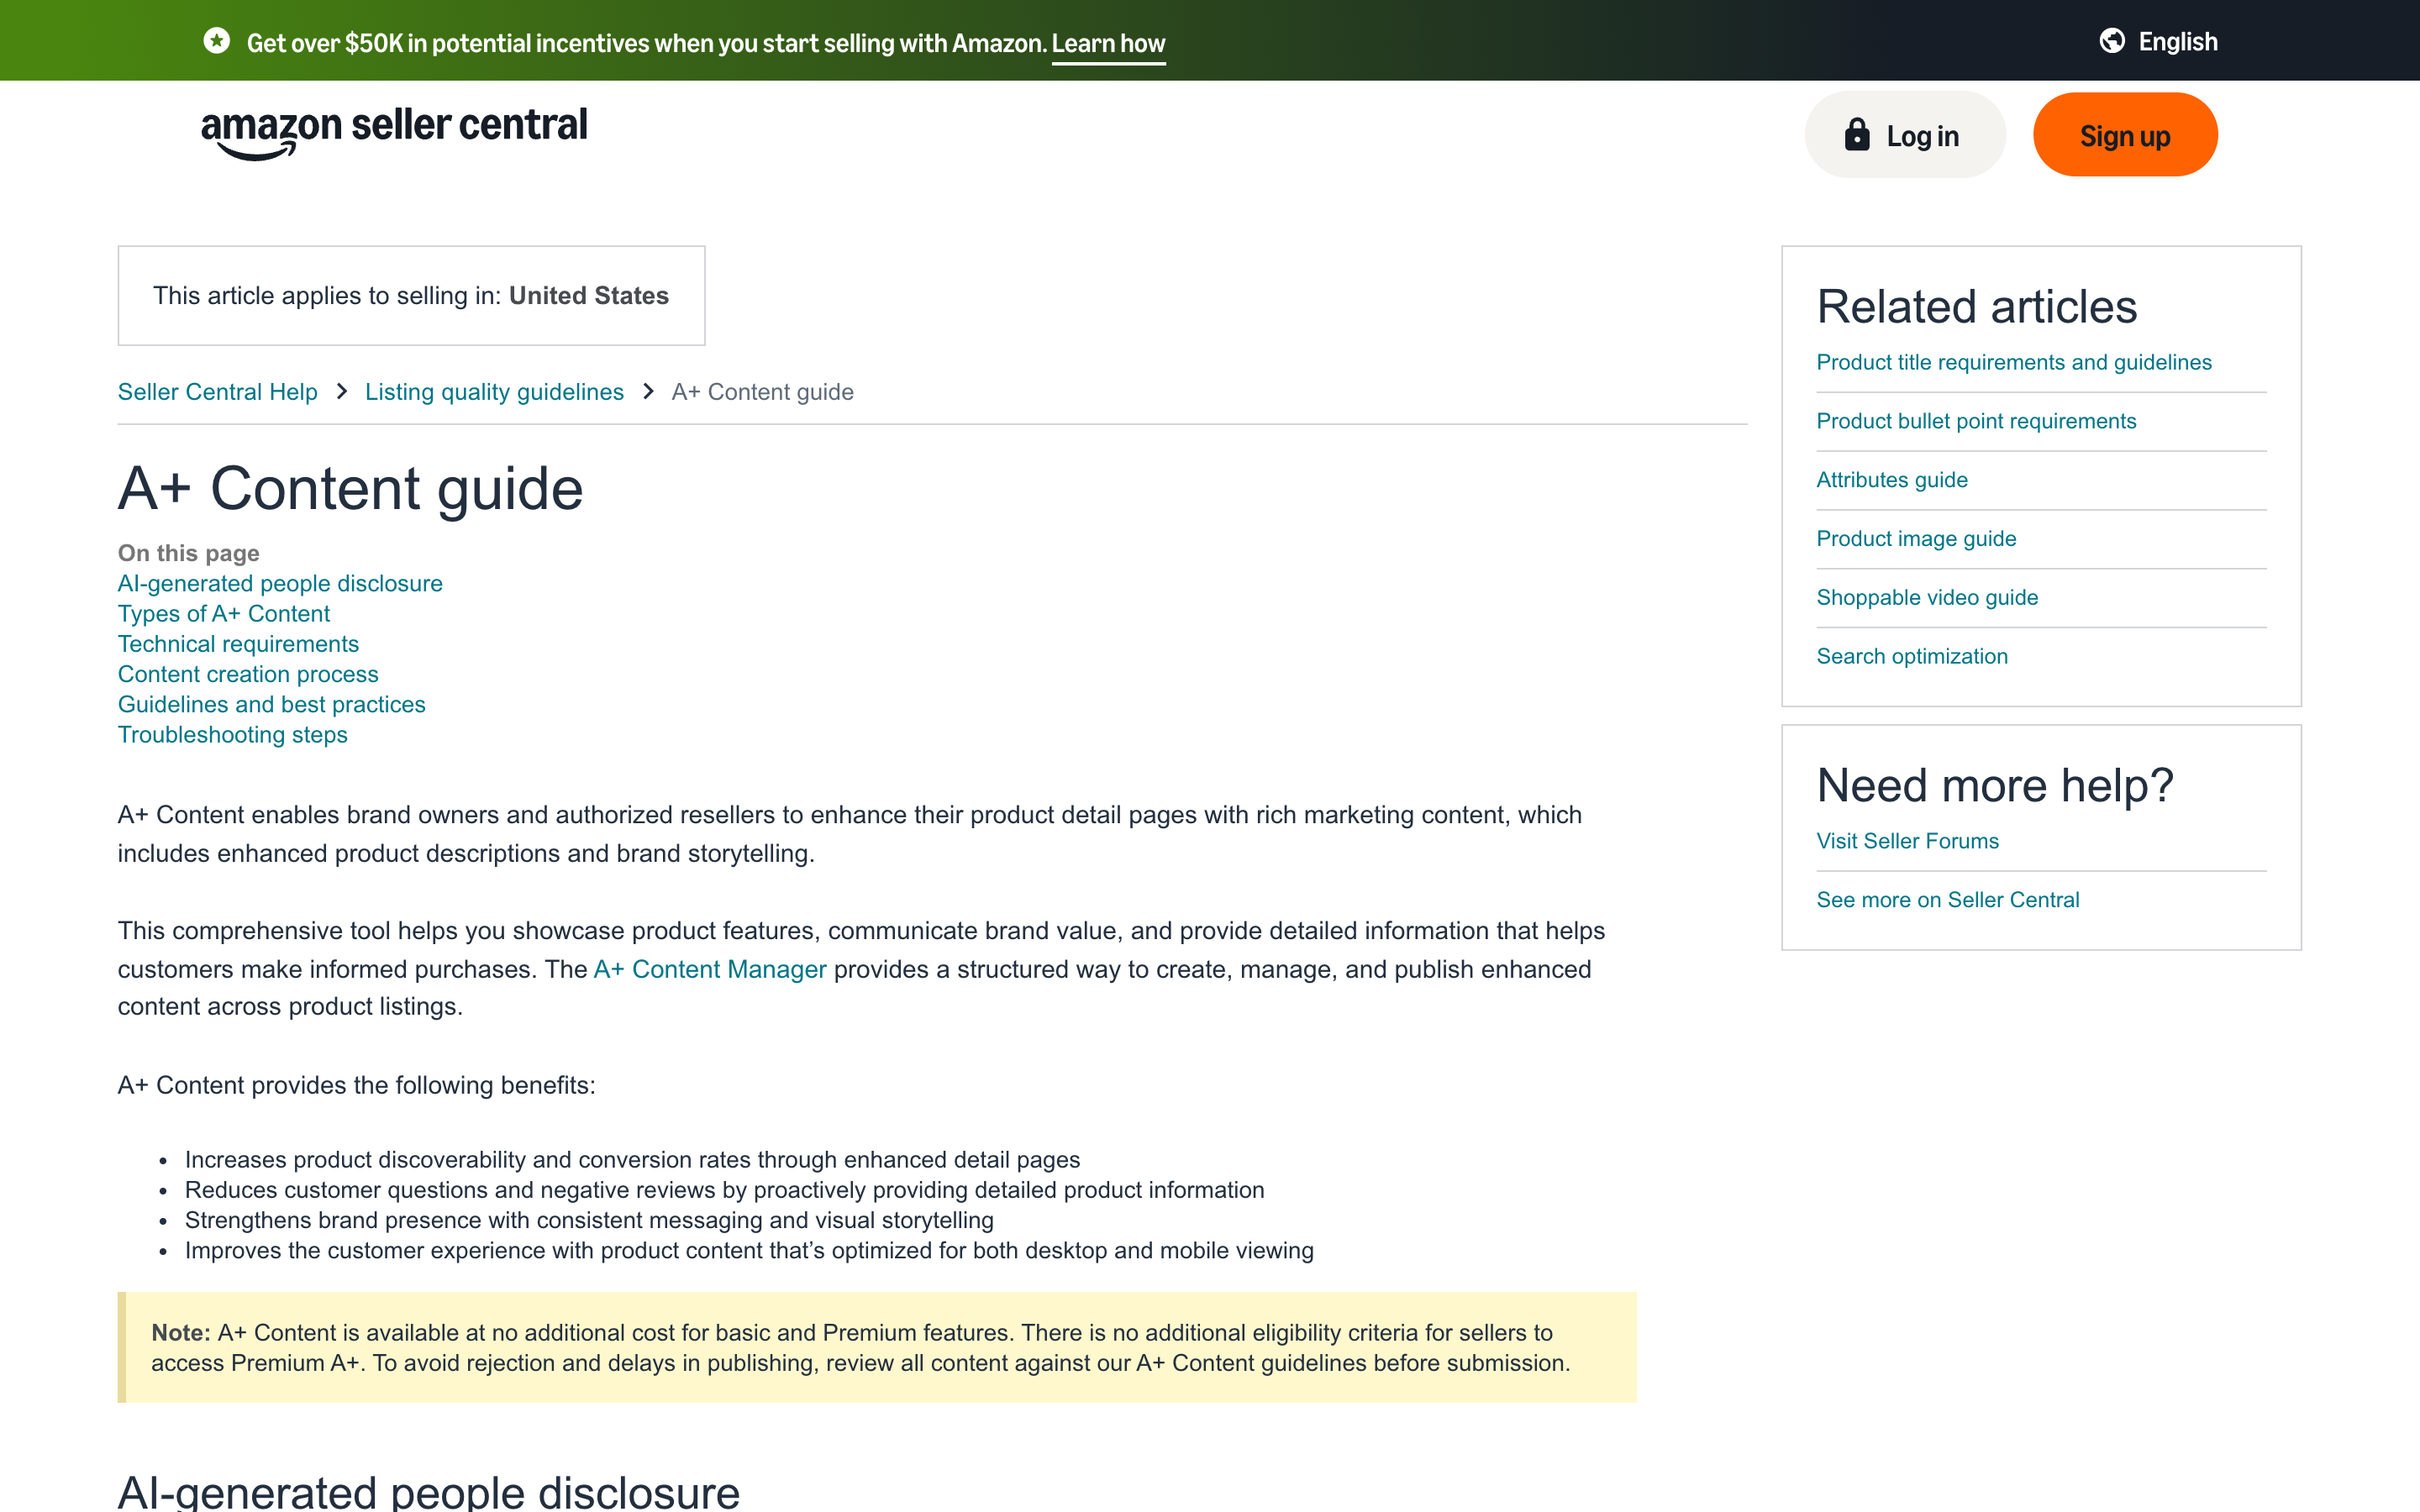Viewport: 2420px width, 1512px height.
Task: Click the AI-generated people disclosure section heading
Action: pos(429,1492)
